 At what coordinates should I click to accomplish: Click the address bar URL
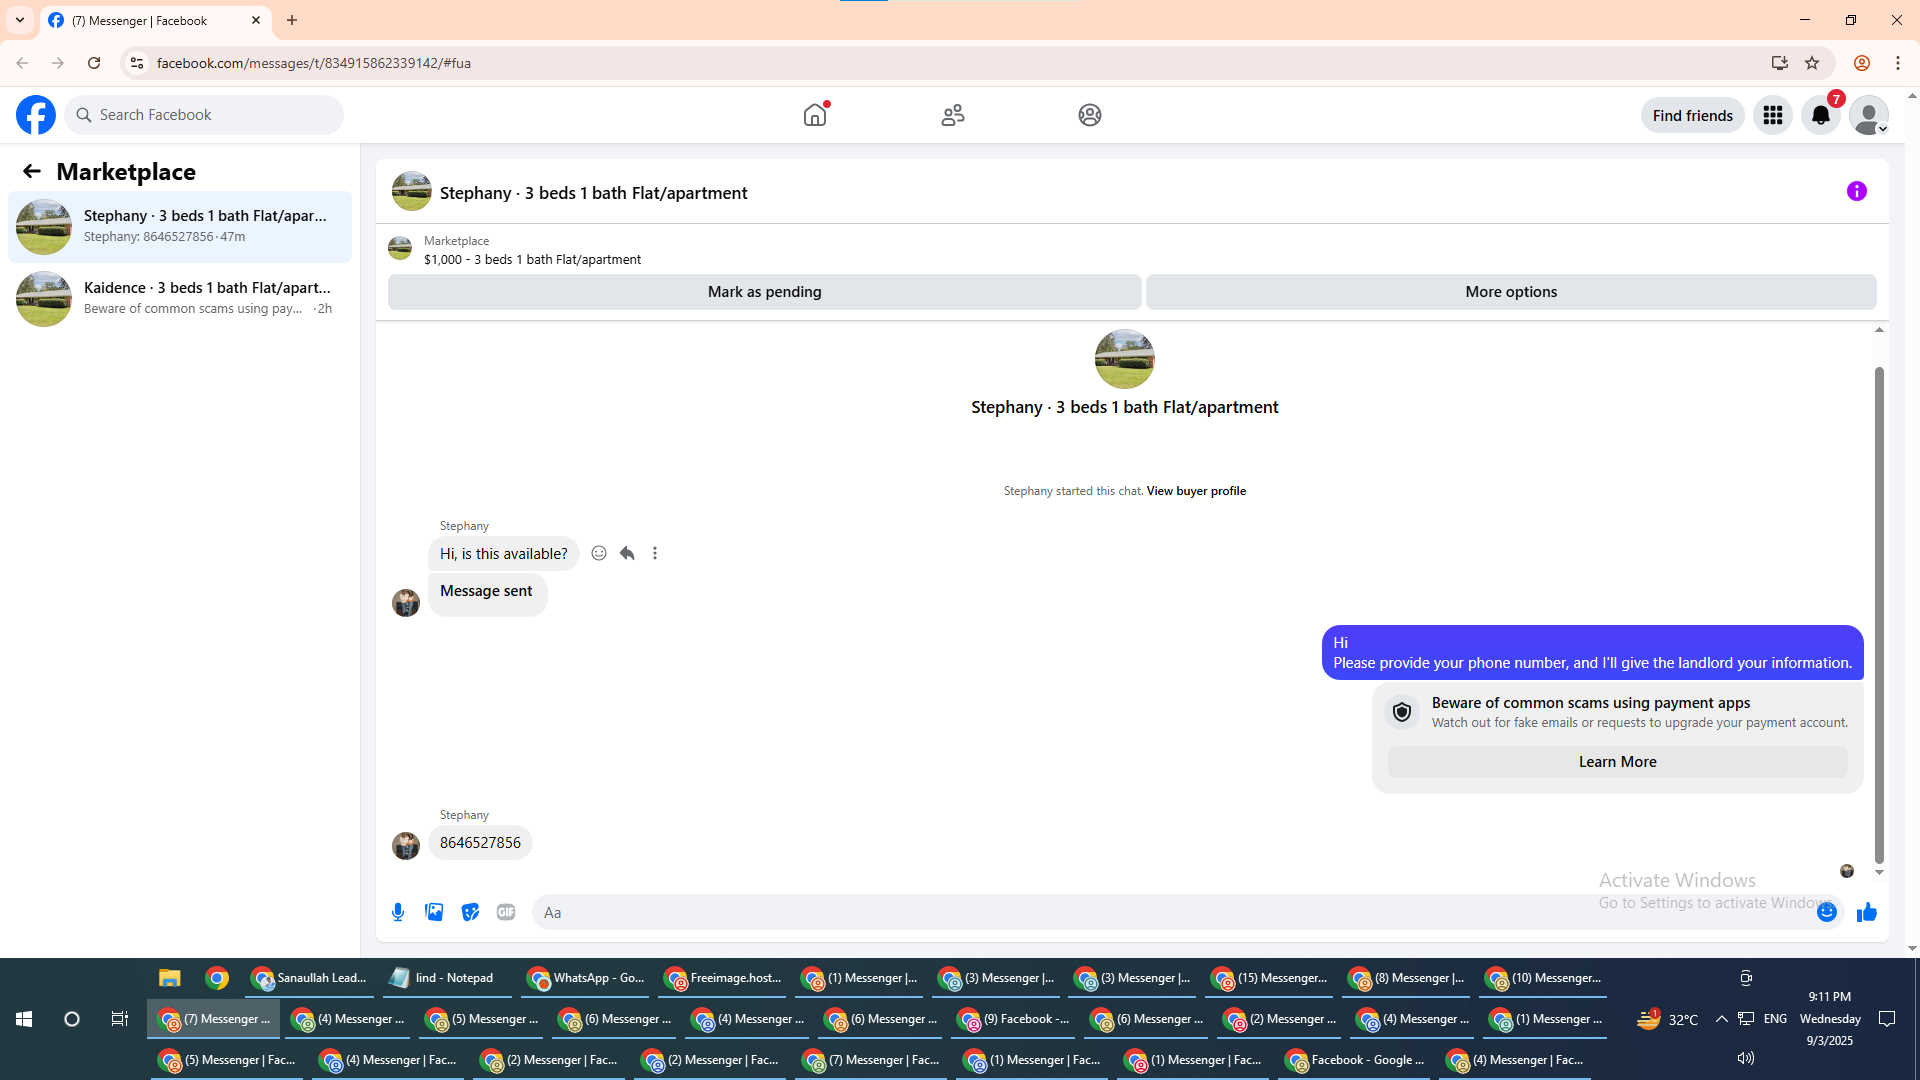[314, 63]
